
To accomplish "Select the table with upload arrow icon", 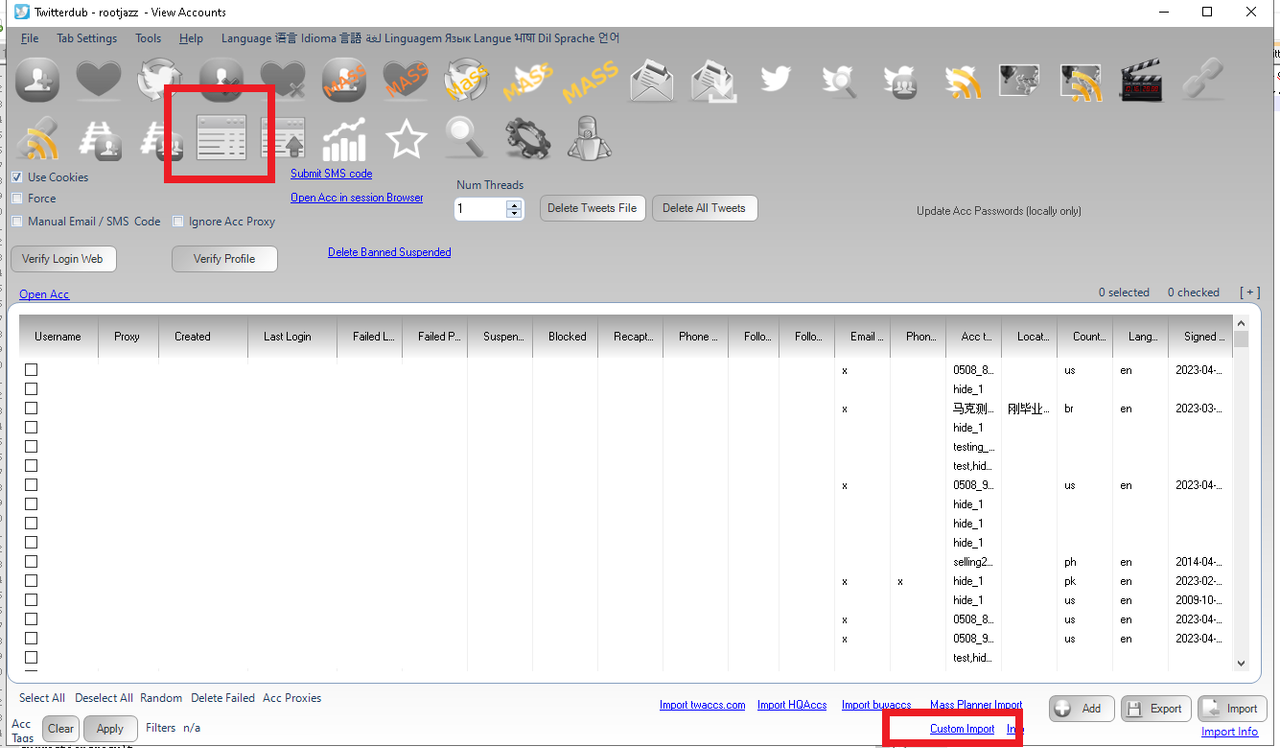I will tap(283, 139).
